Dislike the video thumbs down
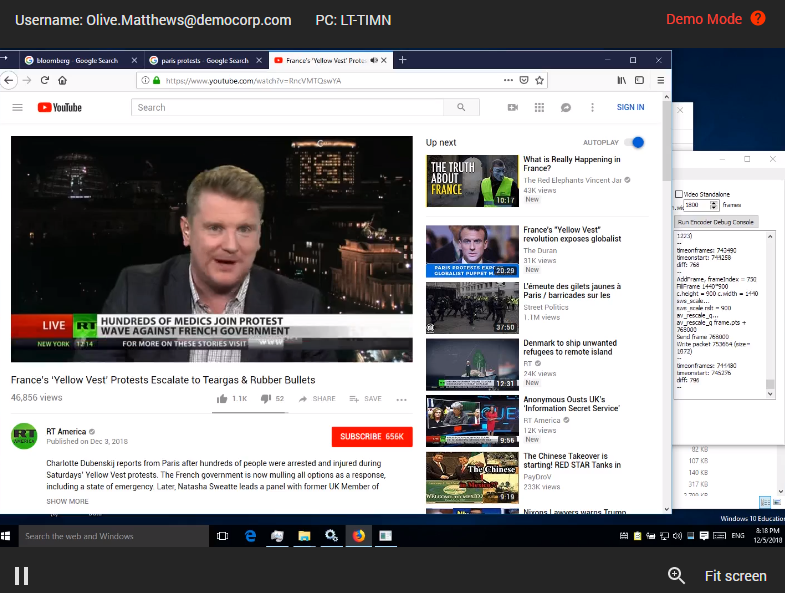Screen dimensions: 785x593 click(266, 399)
